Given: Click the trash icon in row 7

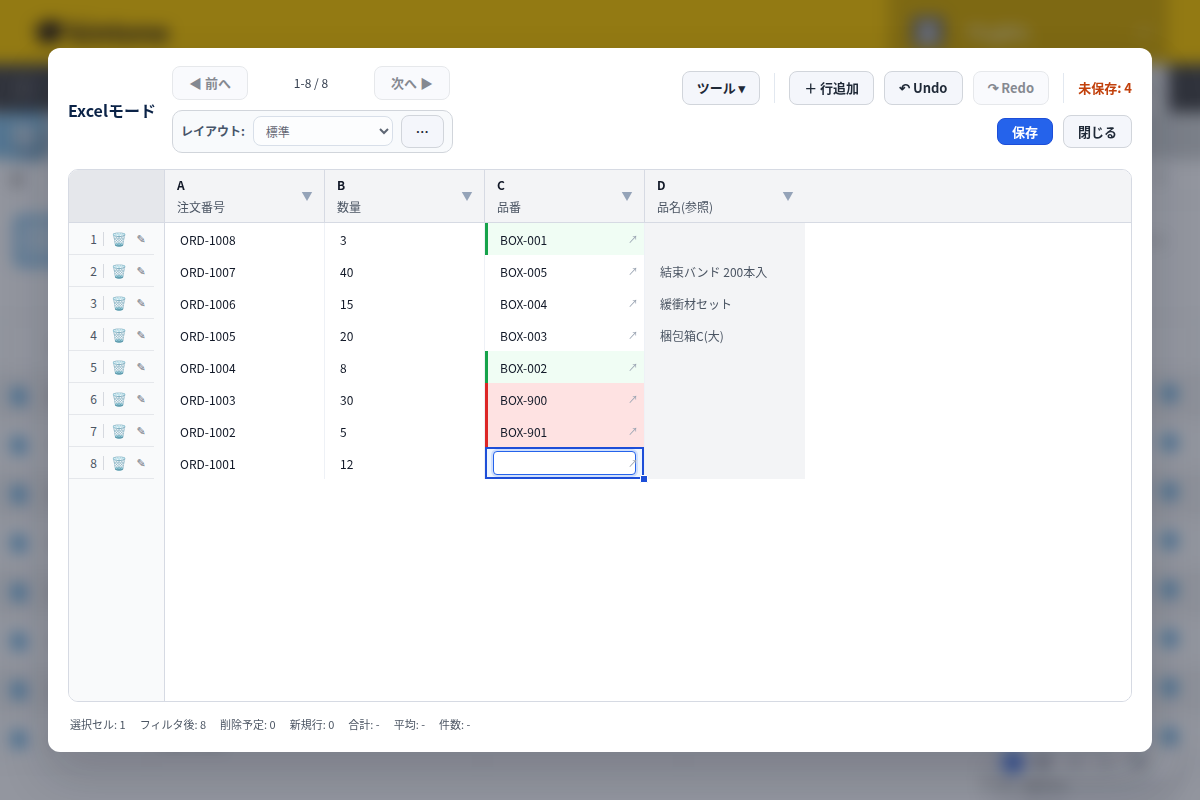Looking at the screenshot, I should pos(119,431).
